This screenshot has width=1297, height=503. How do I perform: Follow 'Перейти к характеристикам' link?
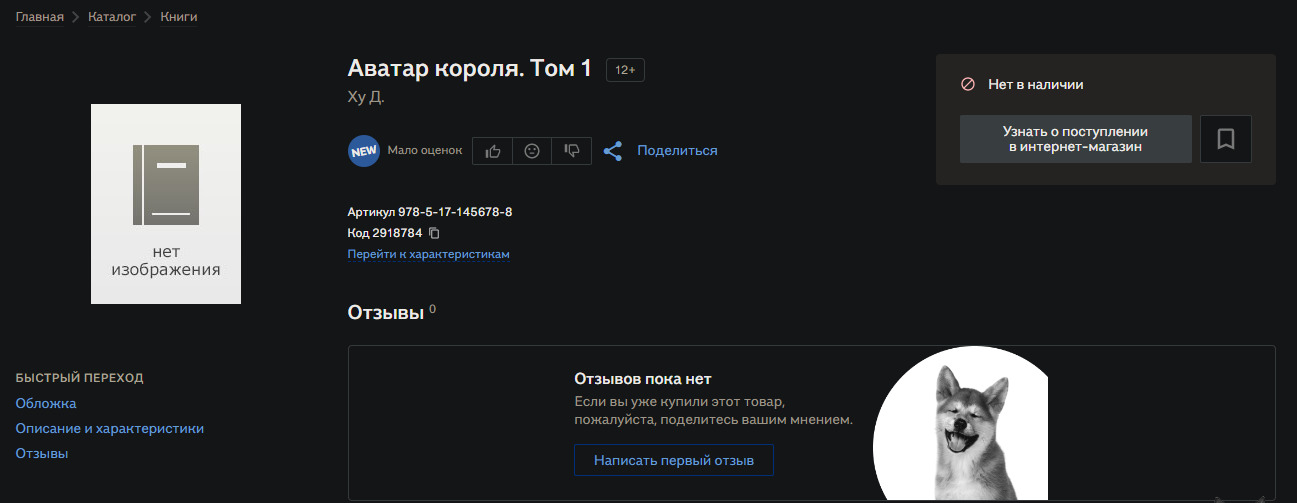click(428, 255)
